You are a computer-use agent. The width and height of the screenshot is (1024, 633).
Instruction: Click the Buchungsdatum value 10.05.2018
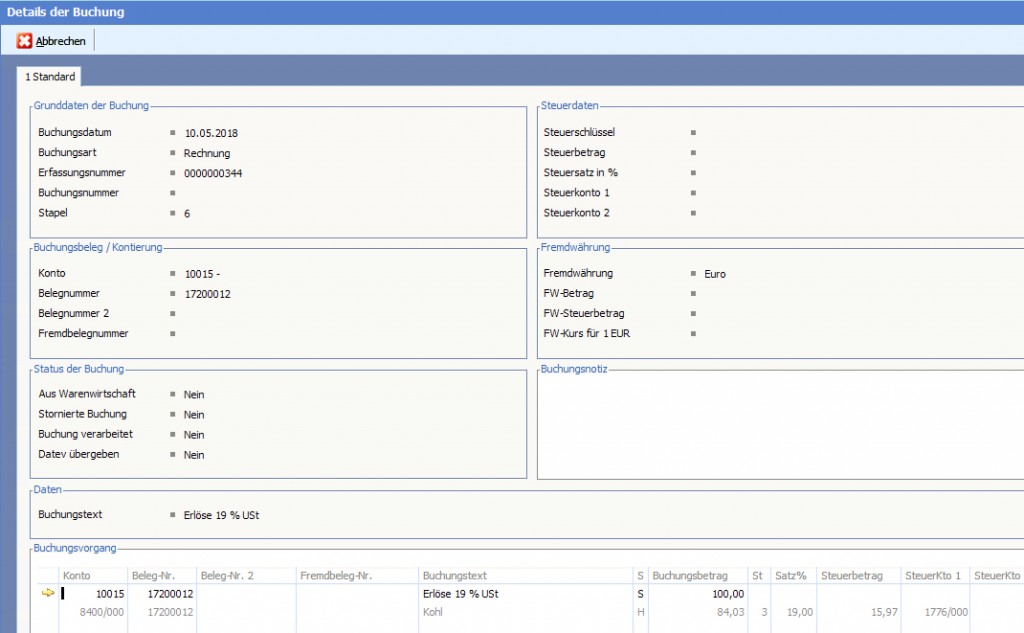click(211, 133)
